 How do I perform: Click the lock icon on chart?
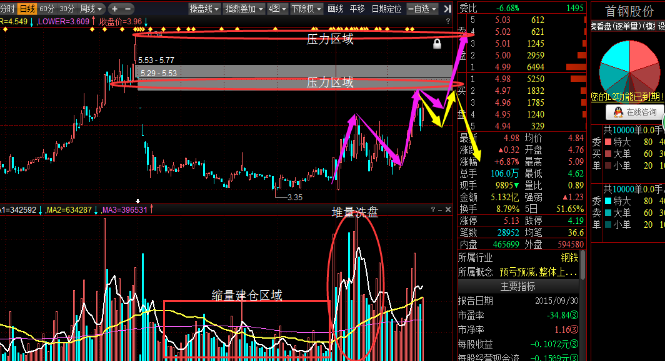(x=437, y=44)
